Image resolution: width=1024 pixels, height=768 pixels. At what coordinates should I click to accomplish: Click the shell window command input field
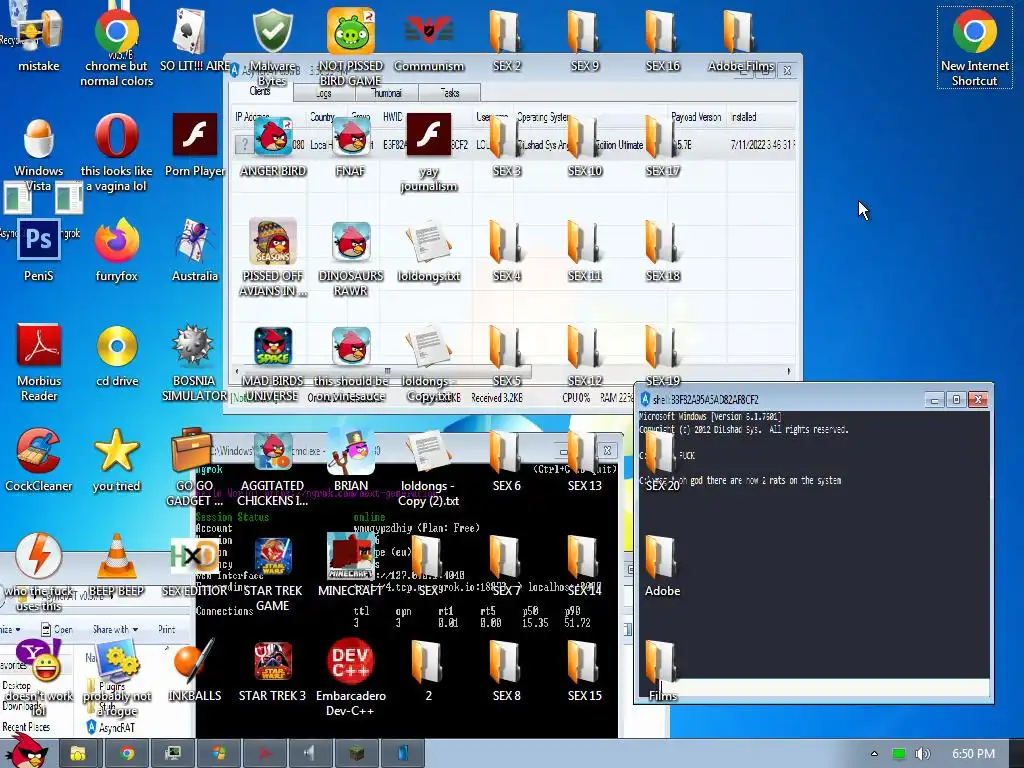point(814,688)
